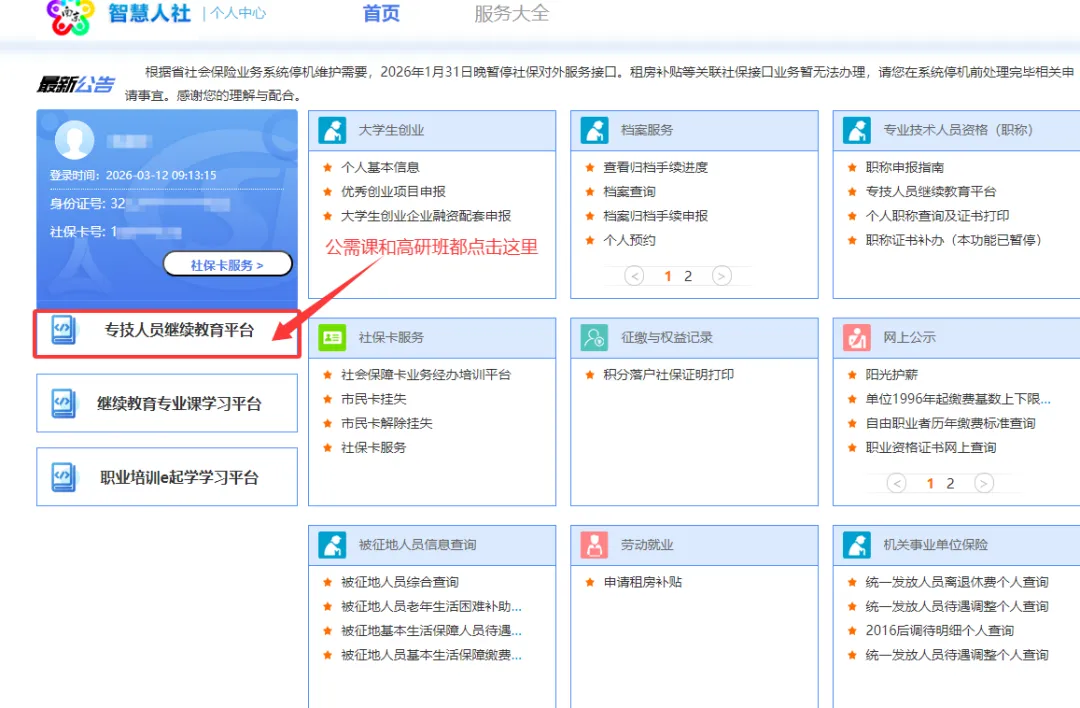The image size is (1080, 708).
Task: Open 专技人员继续教育平台 from left sidebar
Action: tap(167, 333)
